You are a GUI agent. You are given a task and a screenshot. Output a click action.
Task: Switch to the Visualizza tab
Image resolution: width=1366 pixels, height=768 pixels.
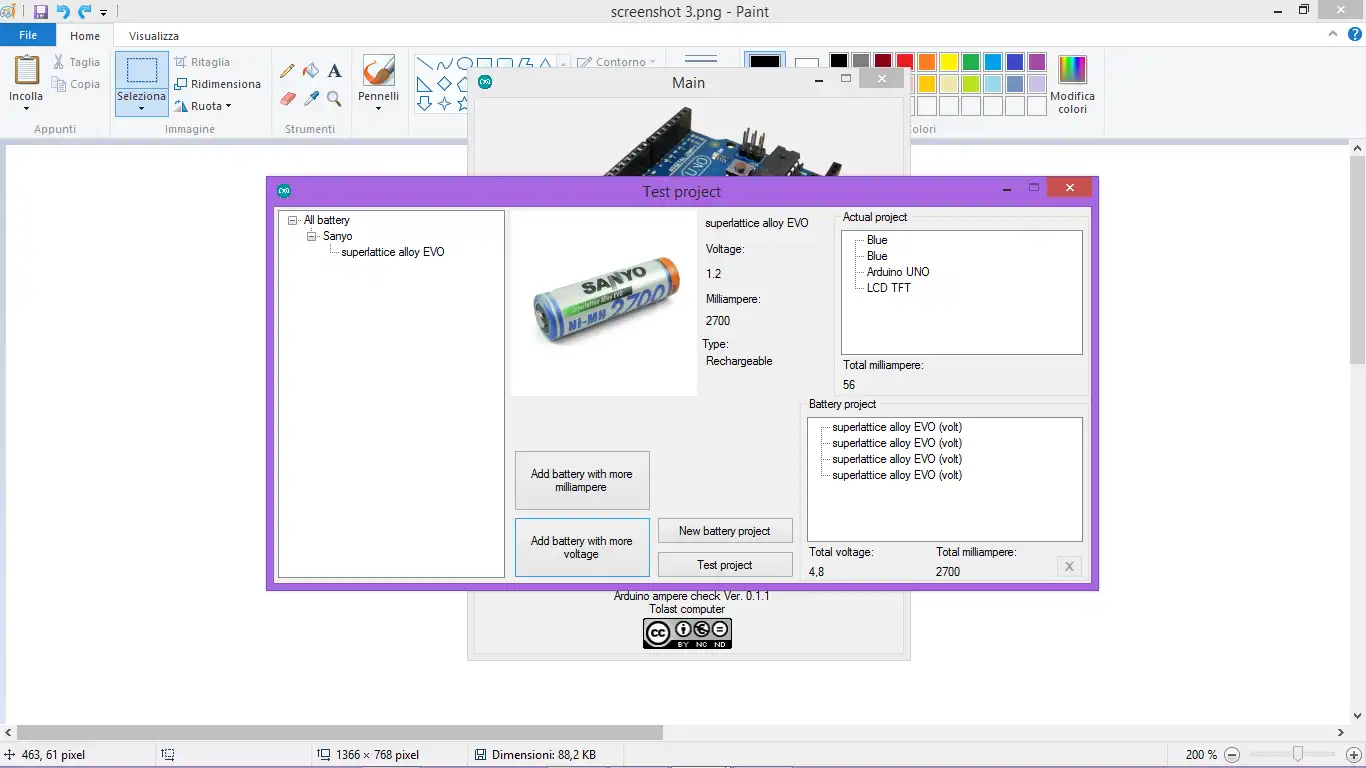point(154,35)
